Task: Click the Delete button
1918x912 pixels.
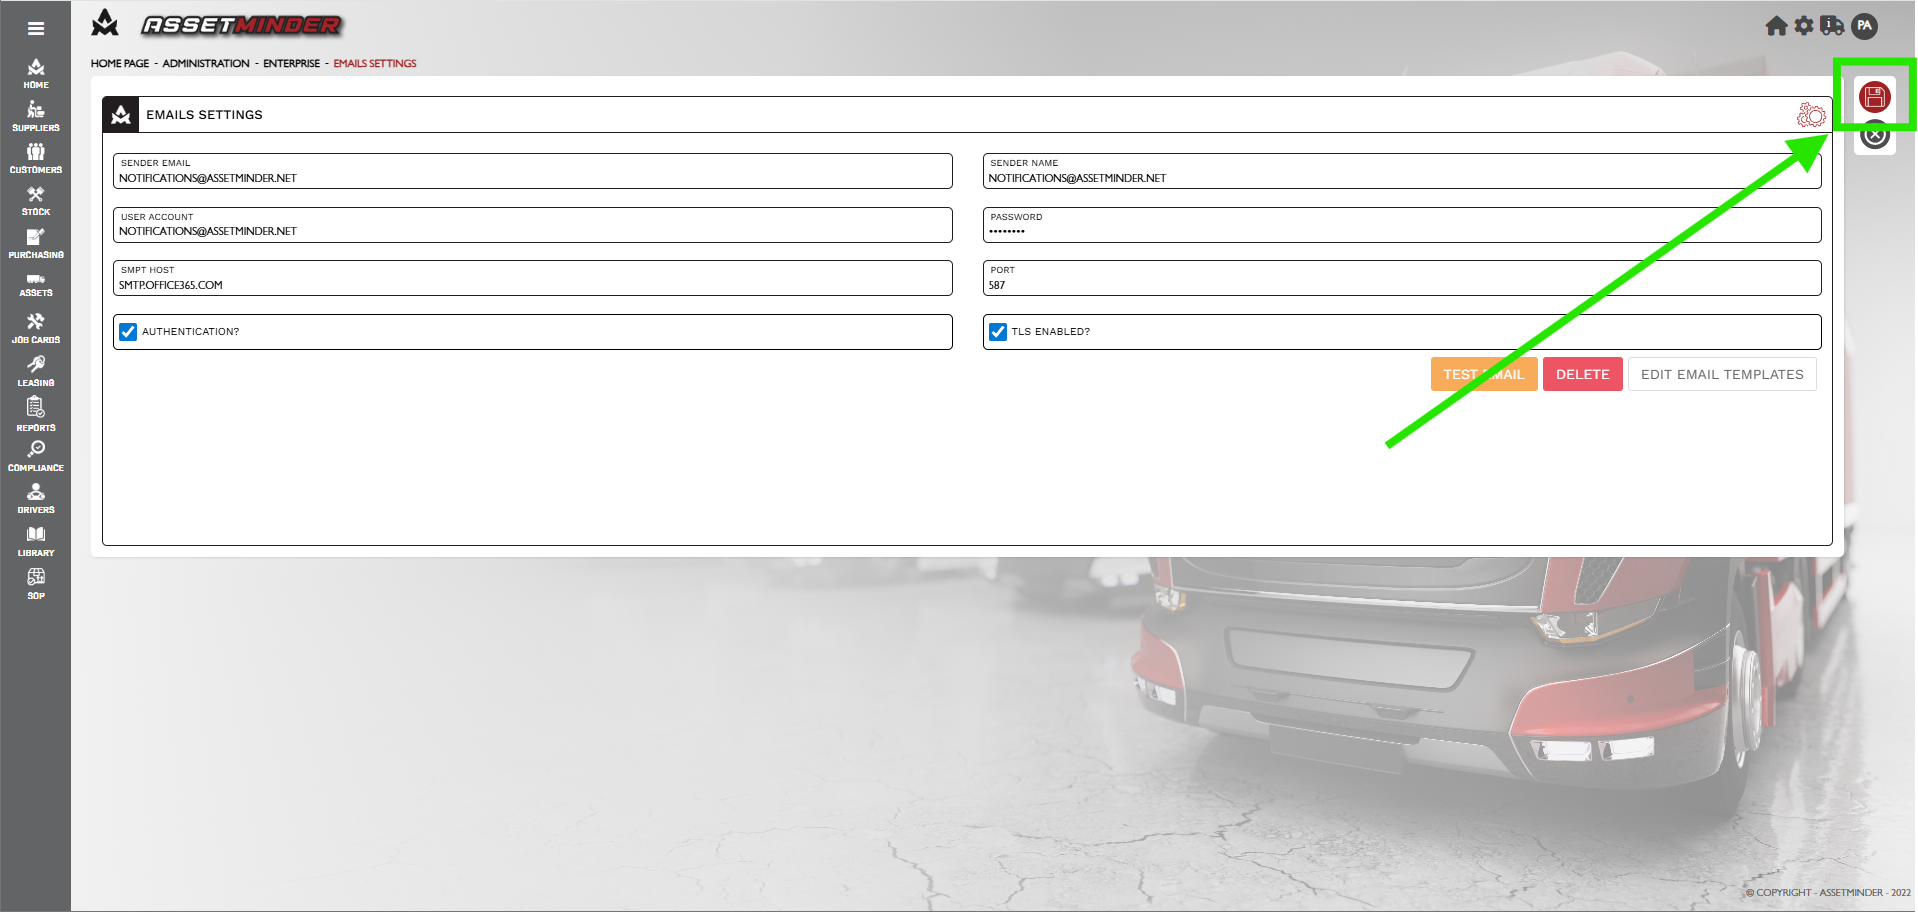Action: (1582, 374)
